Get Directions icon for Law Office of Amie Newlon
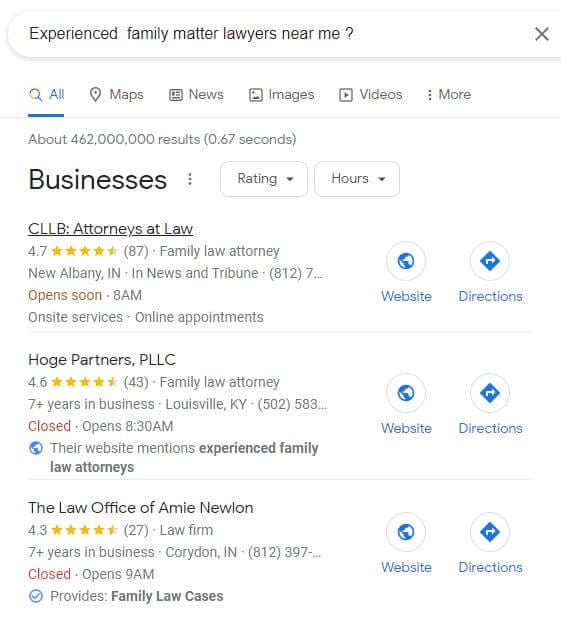The image size is (561, 618). click(490, 532)
